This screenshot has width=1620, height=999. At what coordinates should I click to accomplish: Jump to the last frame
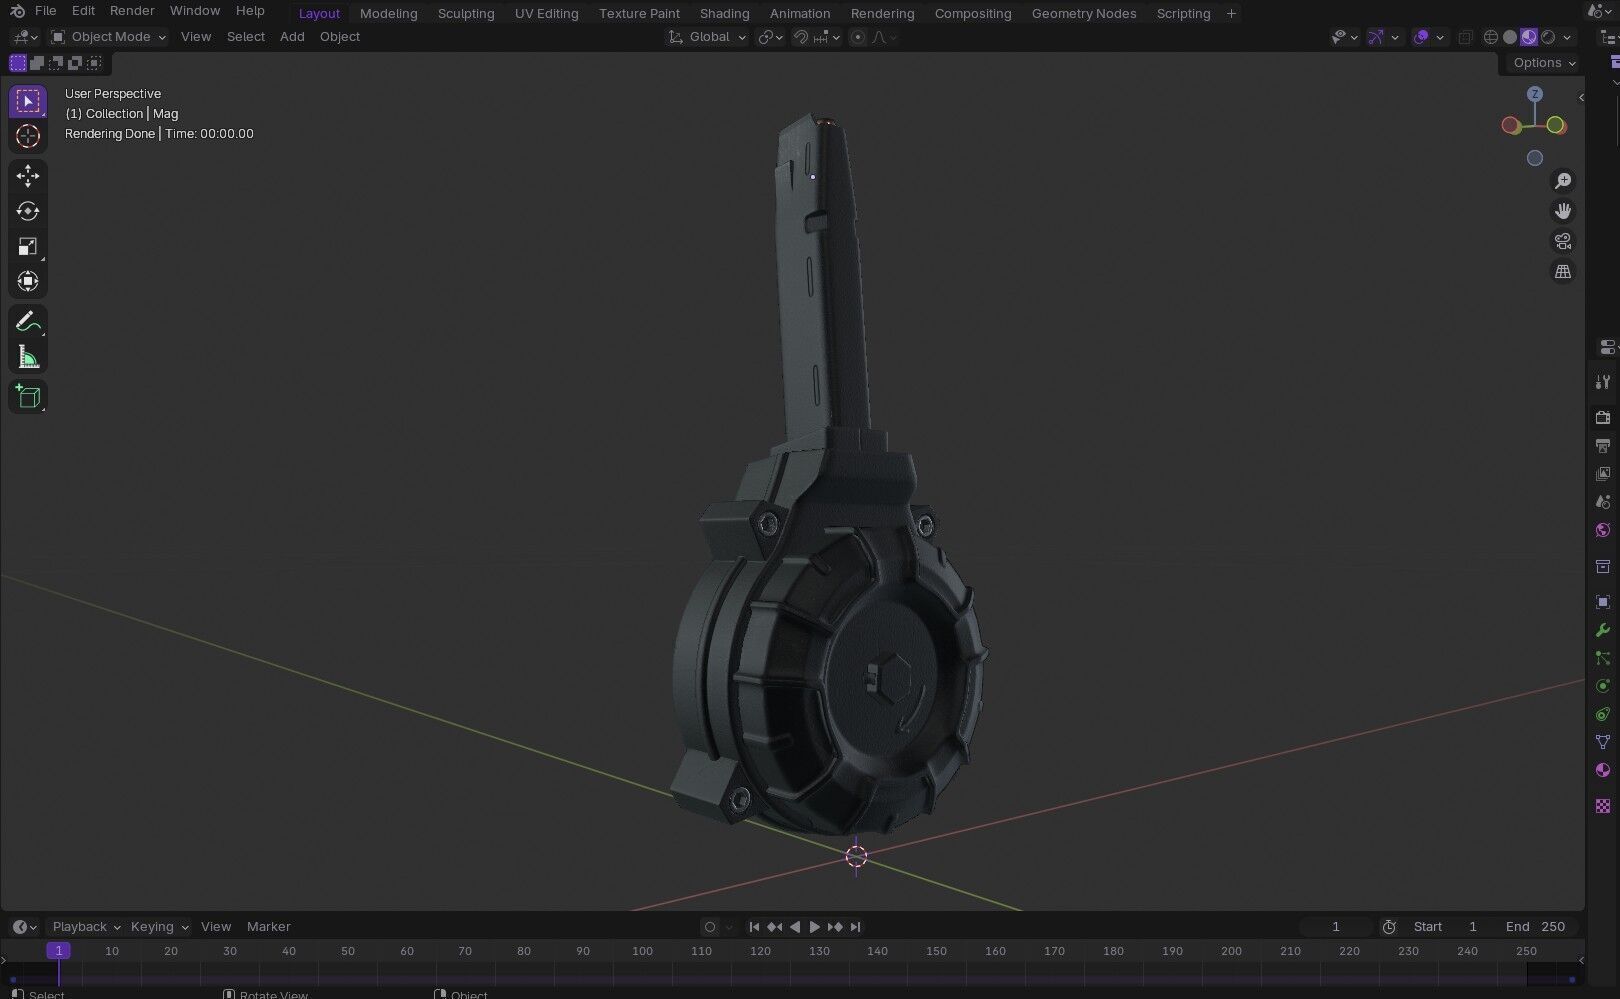coord(855,927)
